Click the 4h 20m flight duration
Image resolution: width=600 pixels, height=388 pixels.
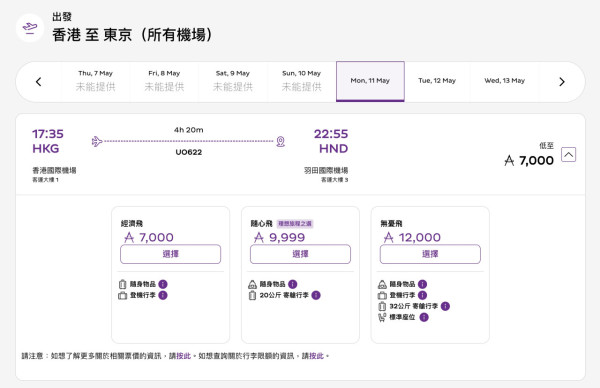(189, 130)
